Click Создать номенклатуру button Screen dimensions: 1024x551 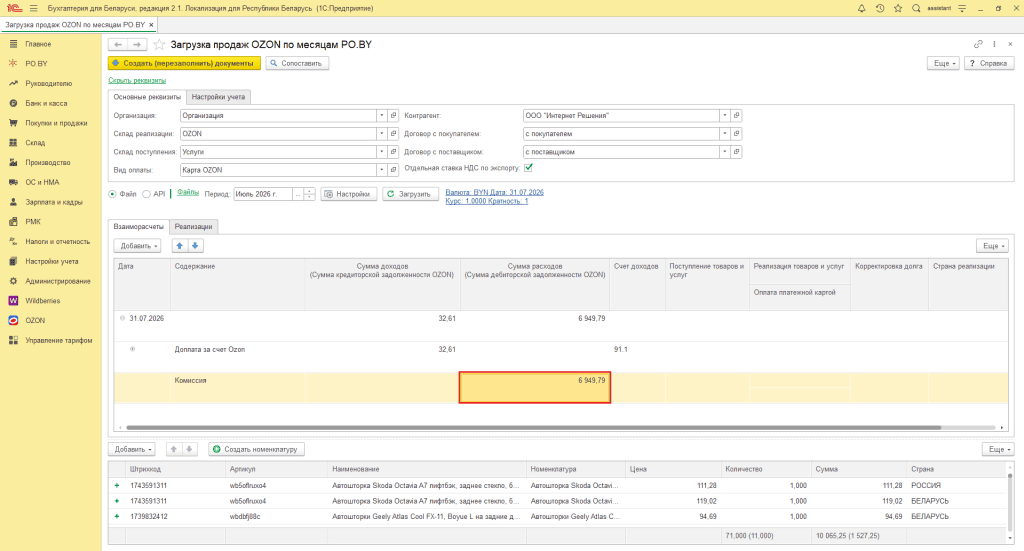click(256, 449)
